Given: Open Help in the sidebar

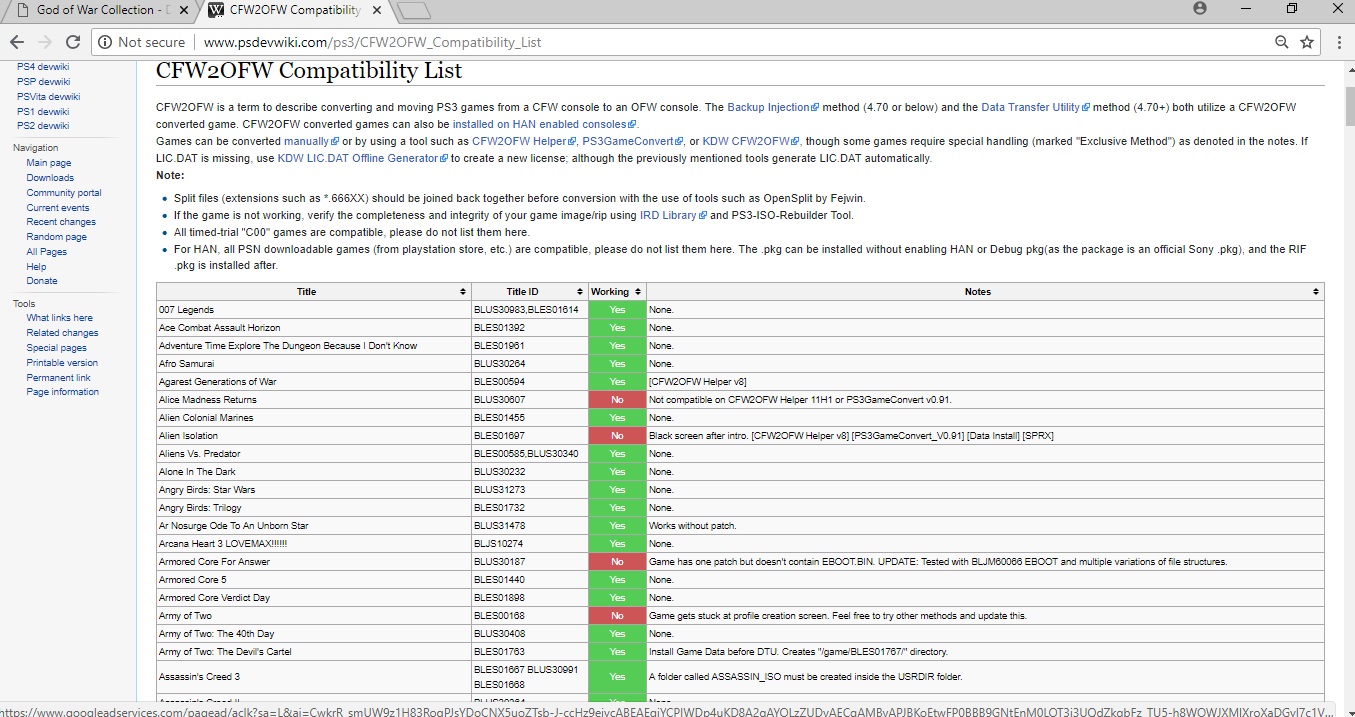Looking at the screenshot, I should pos(36,267).
